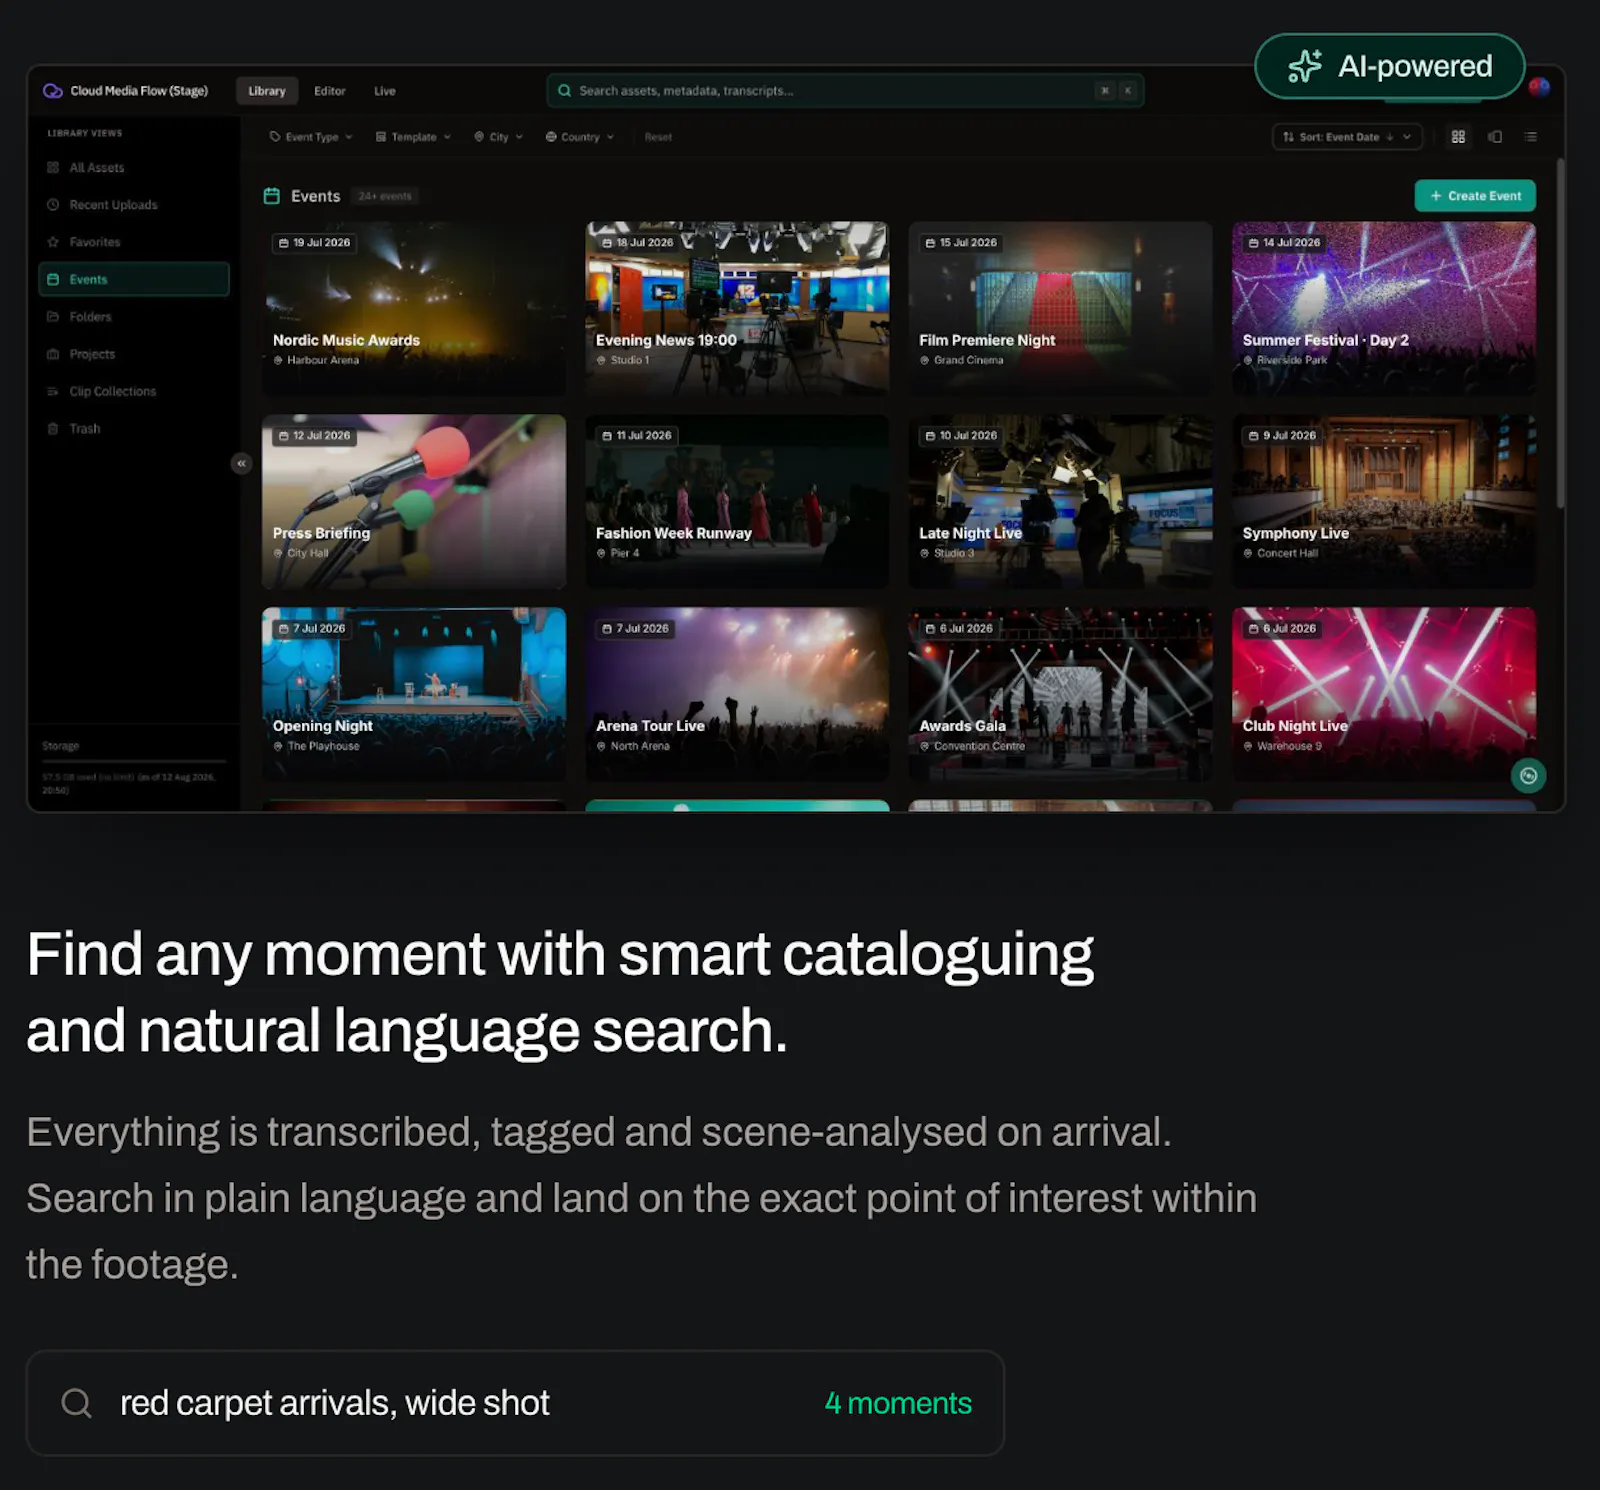Open the Trash bin icon
This screenshot has height=1490, width=1600.
[x=53, y=429]
